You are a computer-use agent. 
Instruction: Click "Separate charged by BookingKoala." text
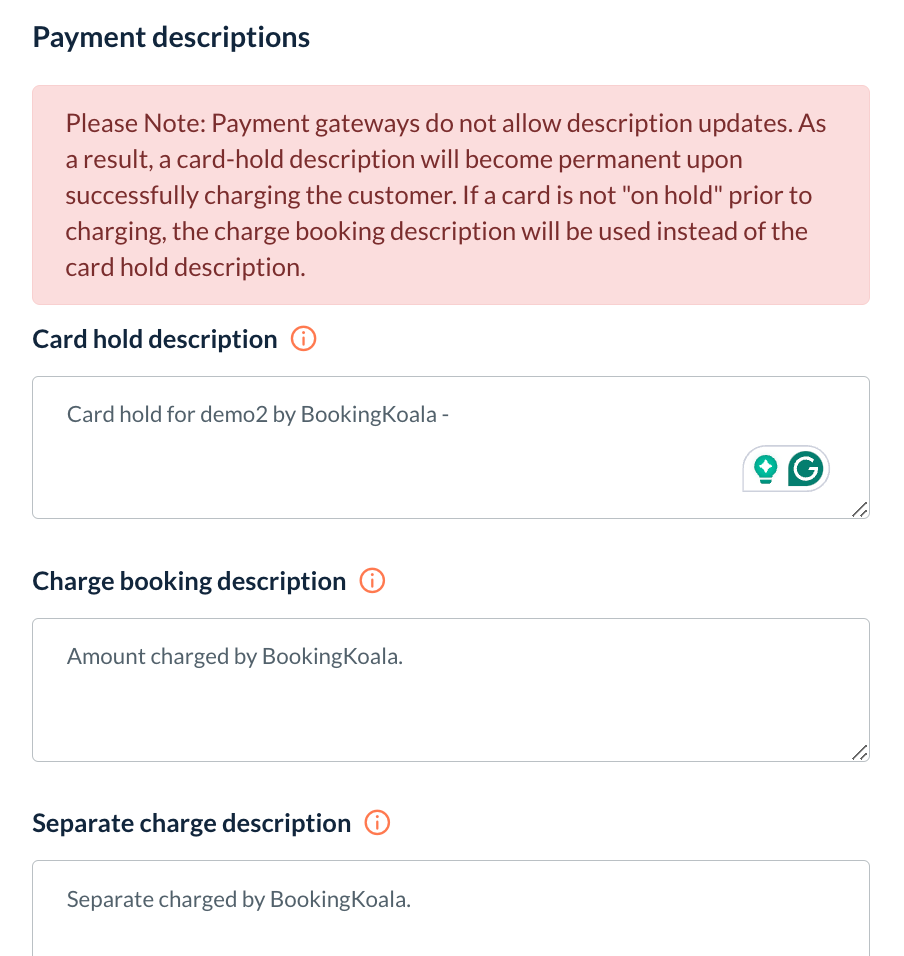coord(239,899)
